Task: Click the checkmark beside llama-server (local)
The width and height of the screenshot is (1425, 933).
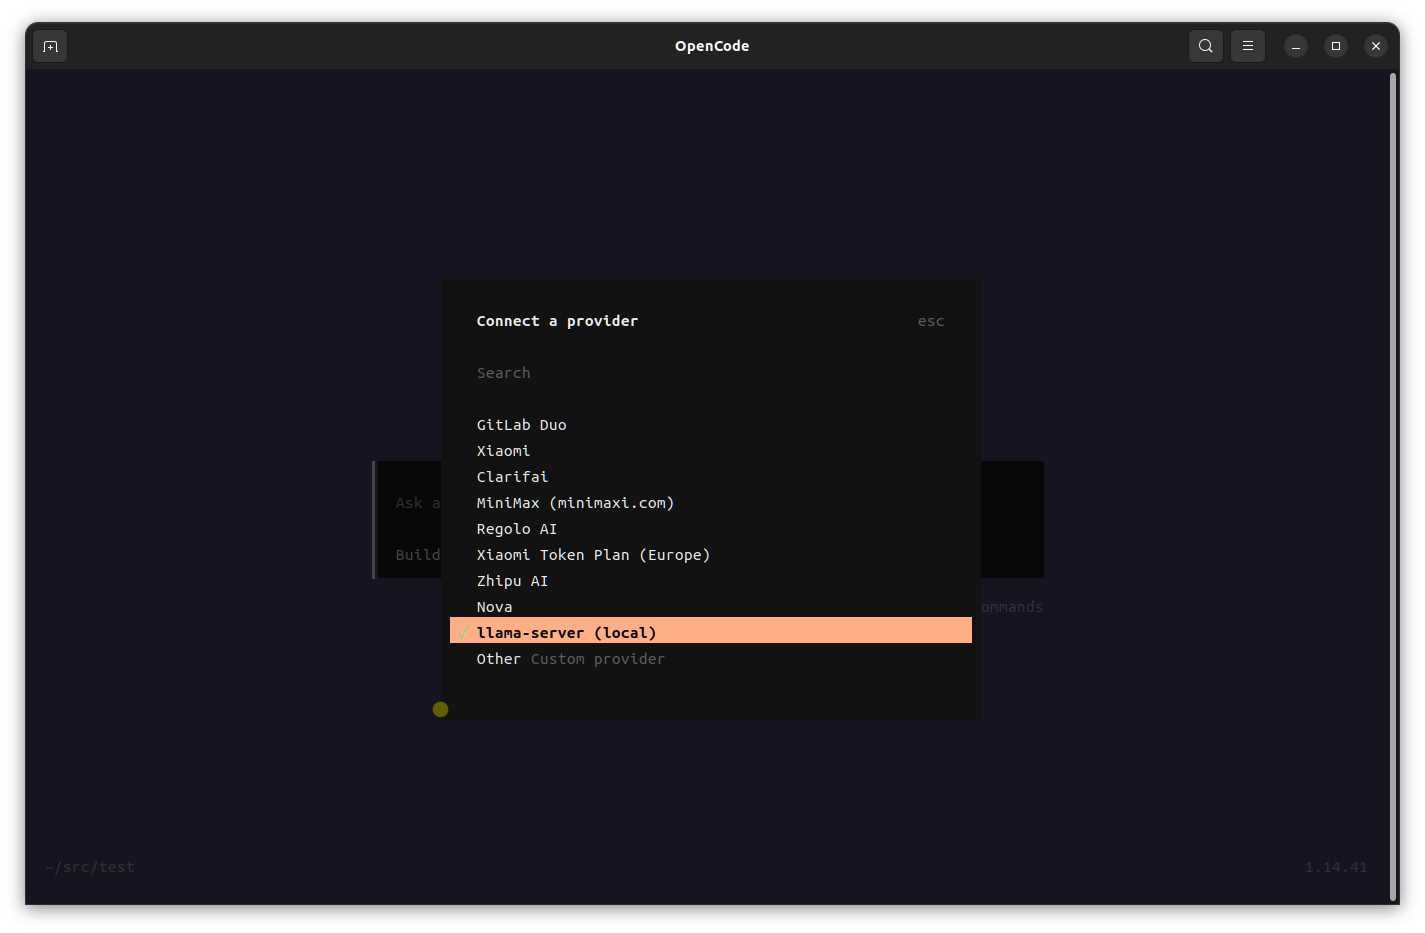Action: [464, 632]
